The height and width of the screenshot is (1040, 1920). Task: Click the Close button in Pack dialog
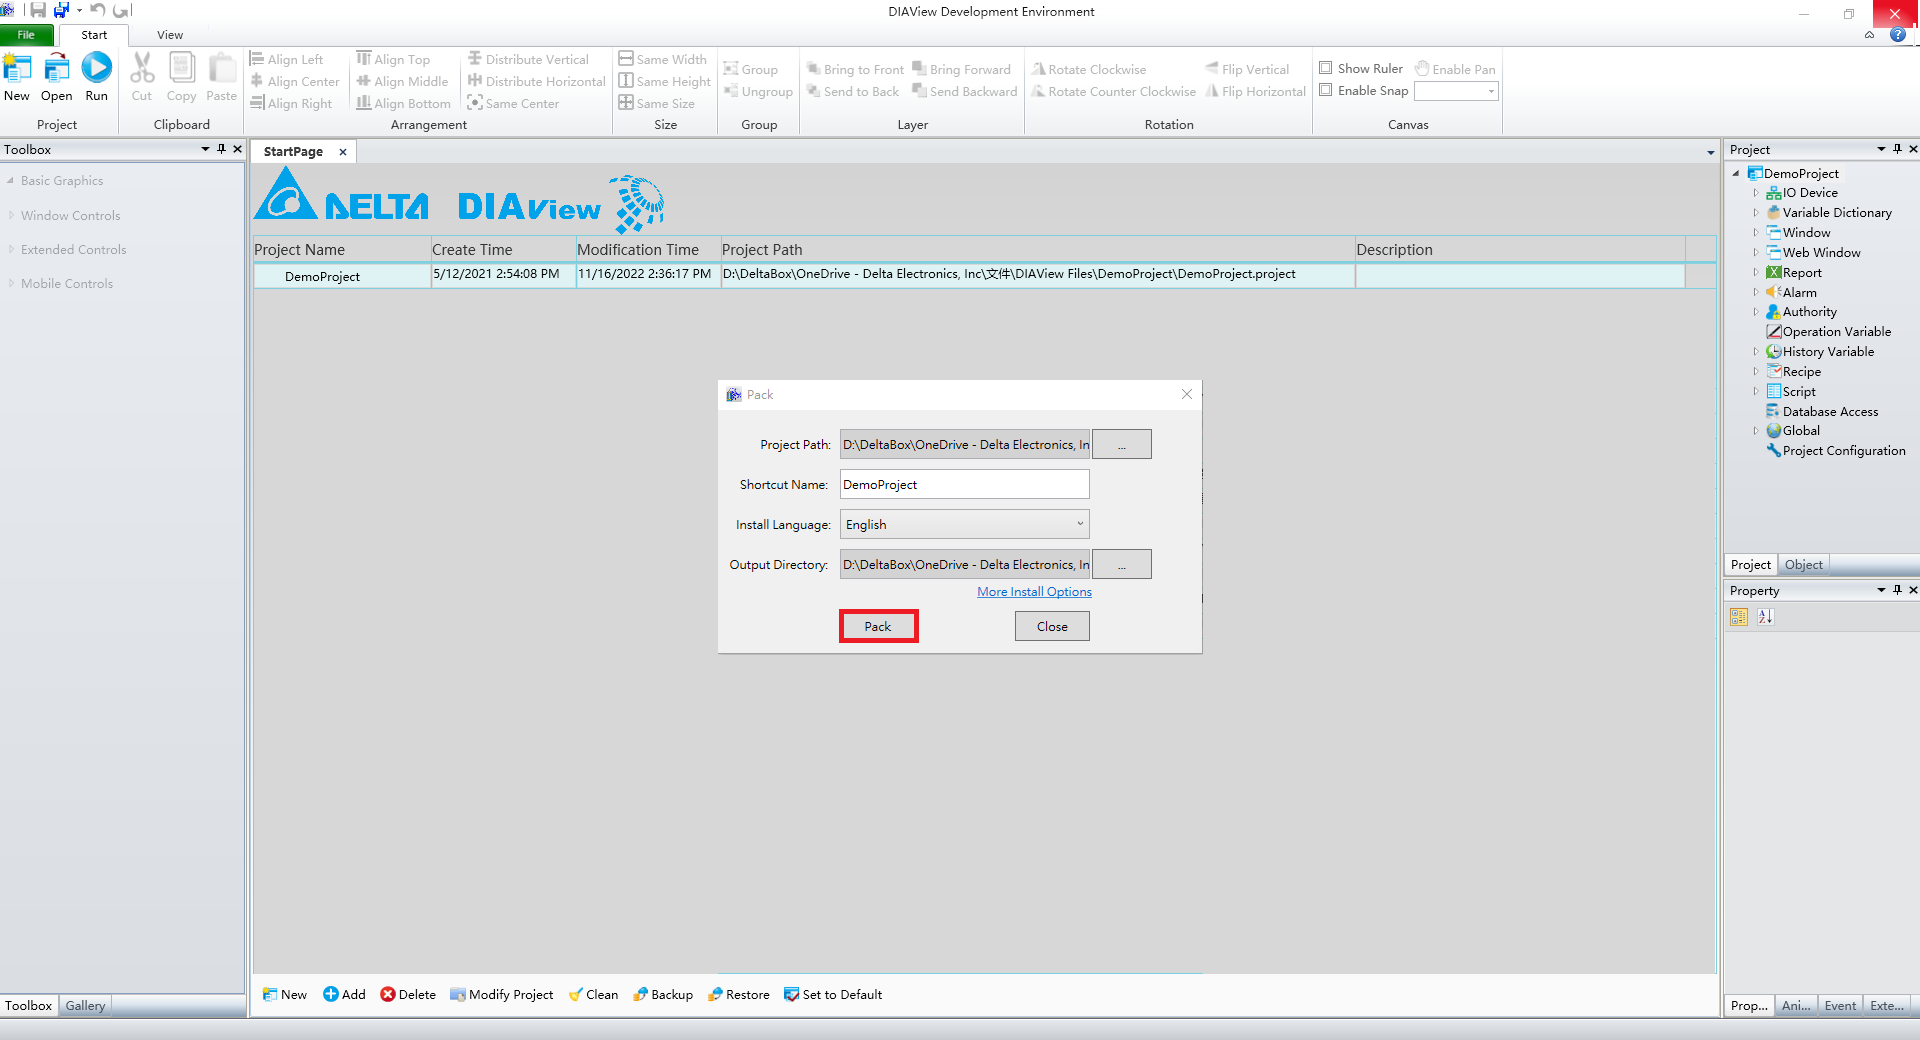(1052, 626)
